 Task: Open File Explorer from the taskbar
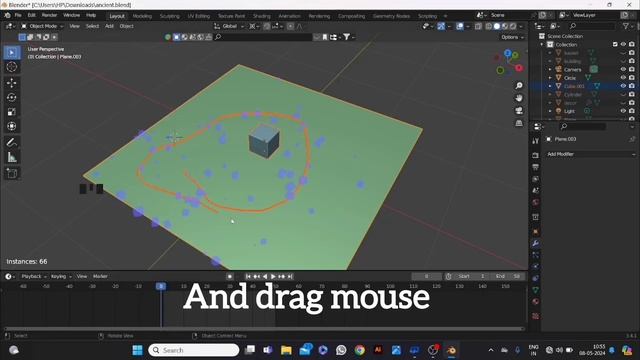pyautogui.click(x=286, y=350)
